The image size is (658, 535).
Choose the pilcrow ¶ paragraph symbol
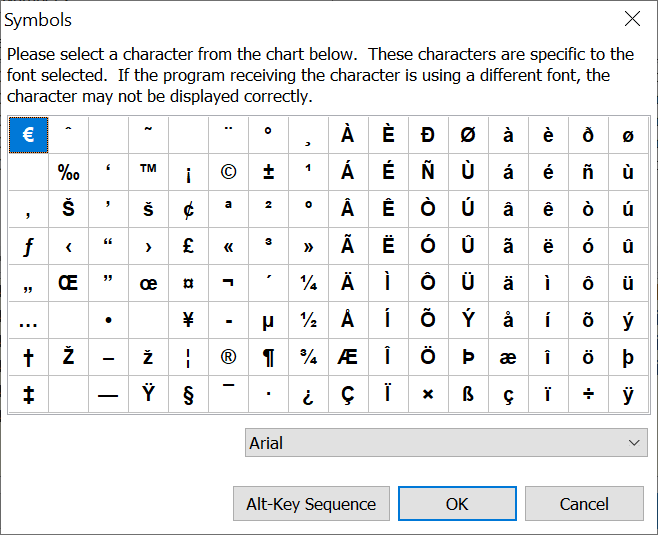click(x=268, y=357)
